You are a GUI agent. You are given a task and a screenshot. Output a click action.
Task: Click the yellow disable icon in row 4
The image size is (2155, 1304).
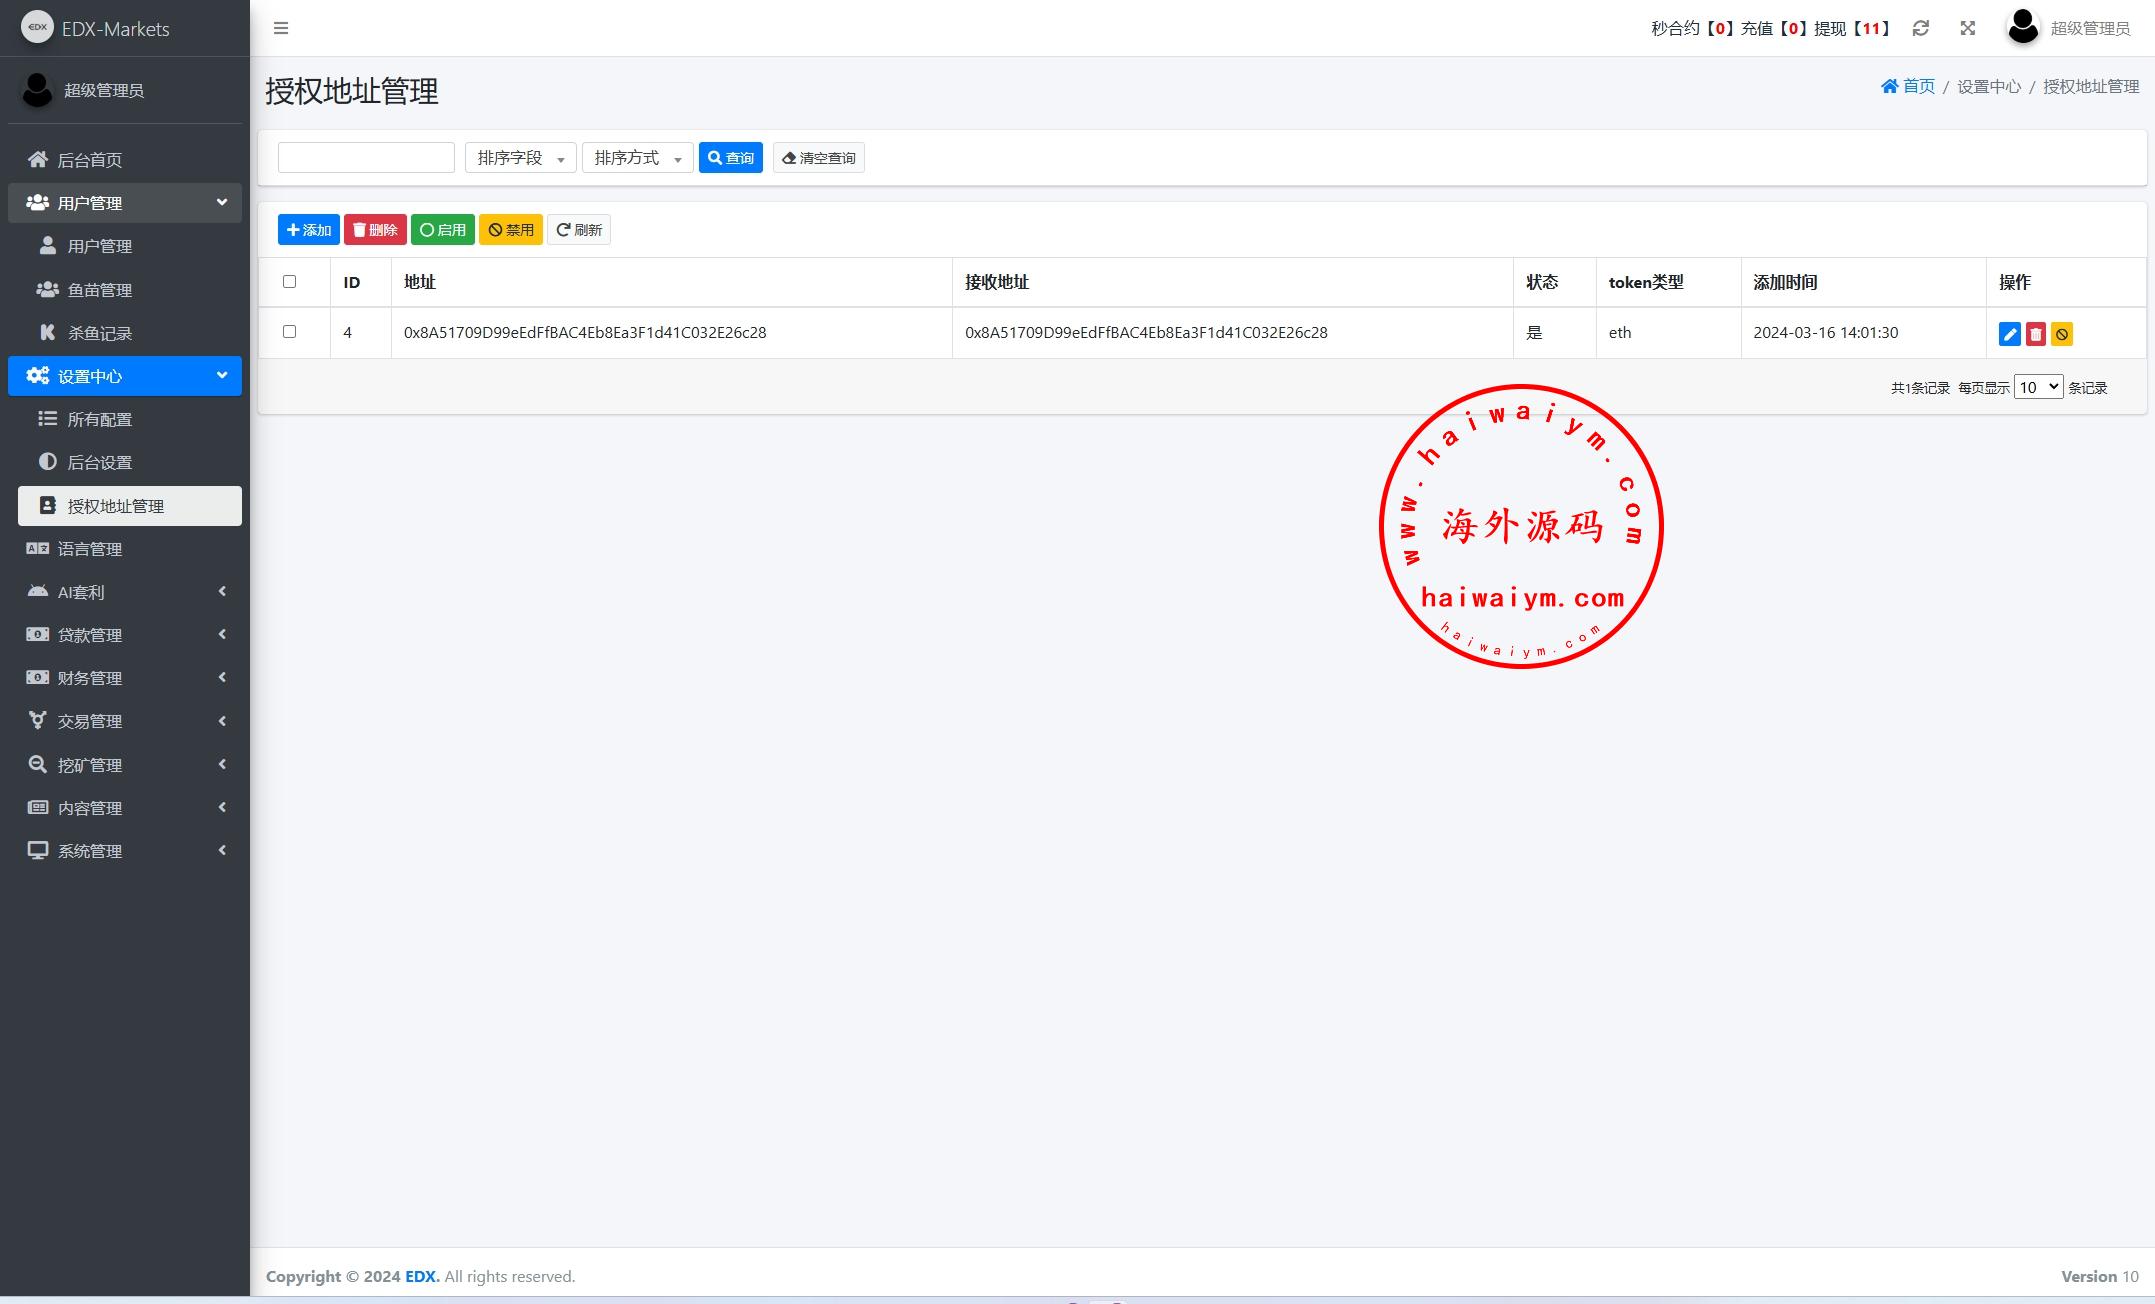click(2061, 334)
